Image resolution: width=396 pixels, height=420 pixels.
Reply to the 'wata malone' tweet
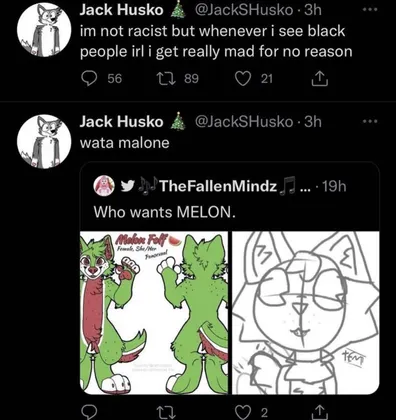pyautogui.click(x=89, y=412)
